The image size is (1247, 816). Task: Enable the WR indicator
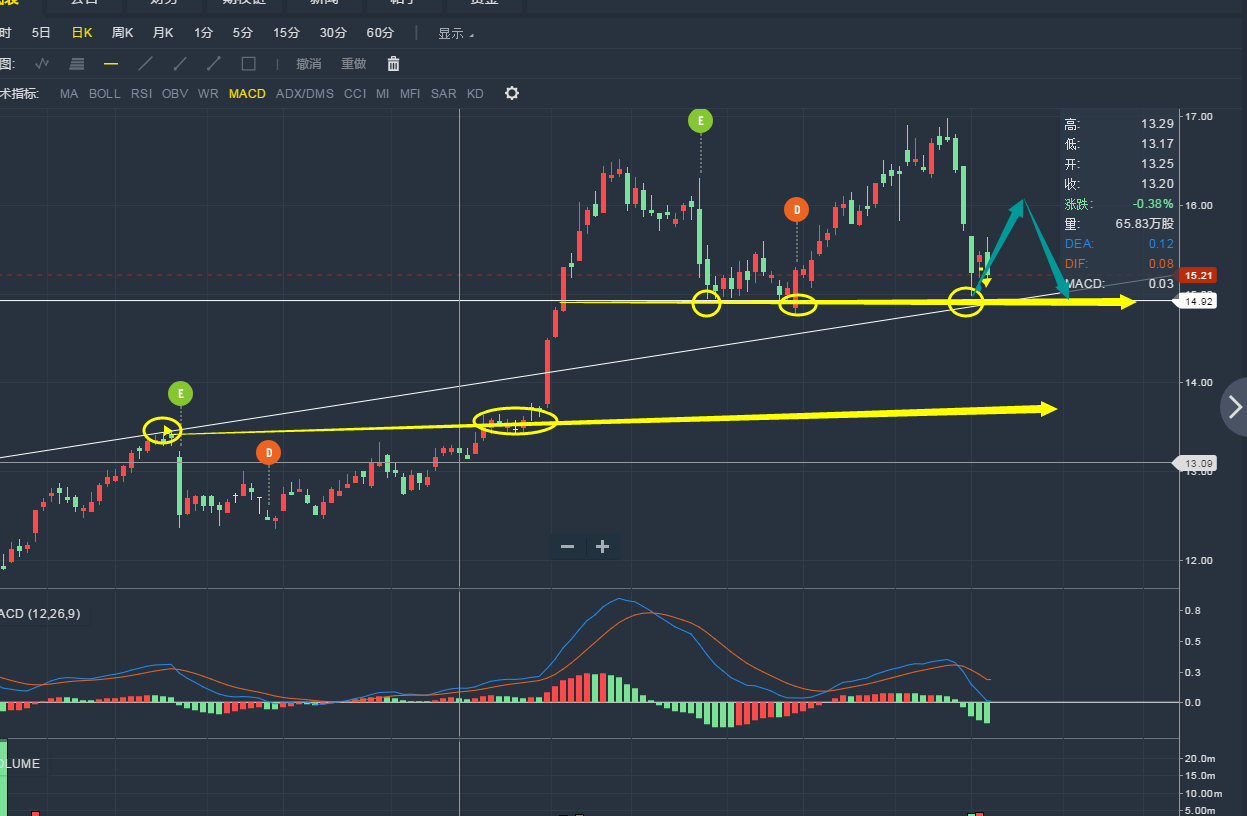click(208, 93)
